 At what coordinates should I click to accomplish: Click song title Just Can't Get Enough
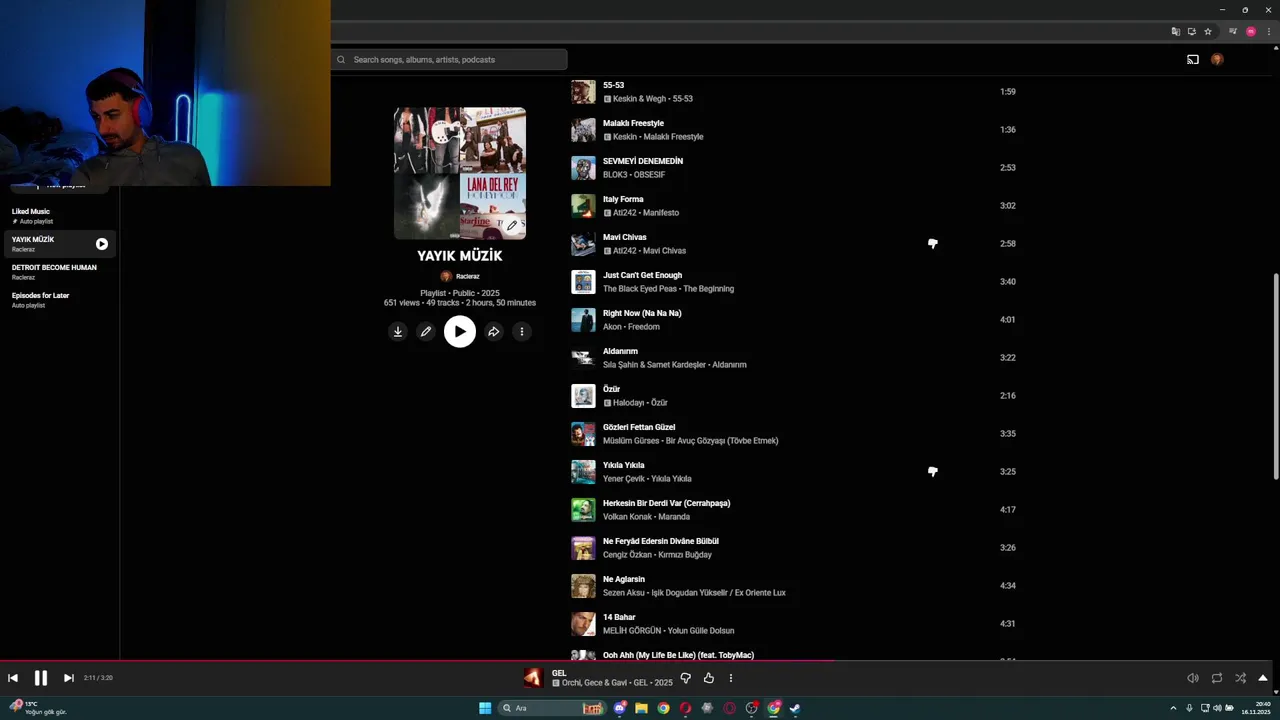642,275
